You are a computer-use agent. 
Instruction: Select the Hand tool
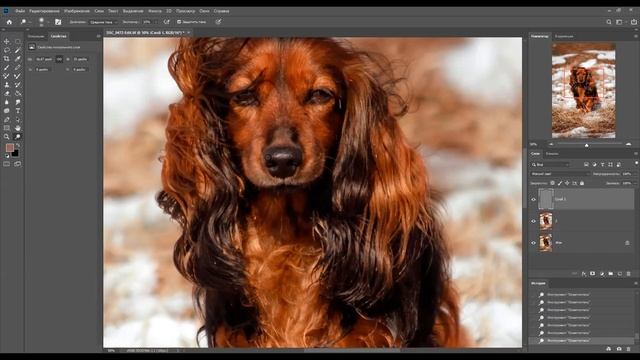(18, 128)
